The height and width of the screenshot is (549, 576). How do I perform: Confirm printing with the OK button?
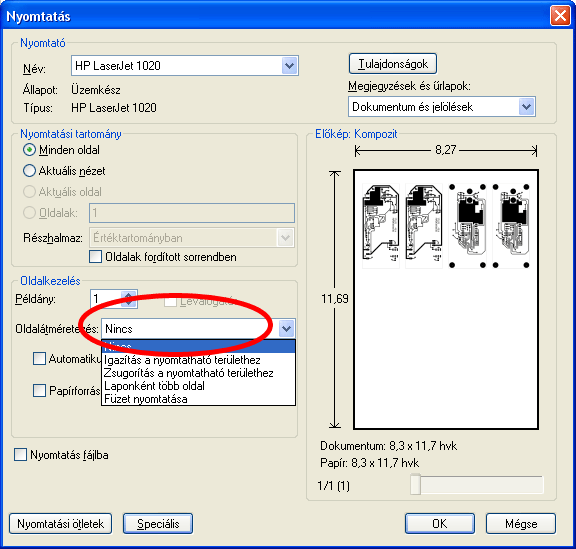pos(440,524)
